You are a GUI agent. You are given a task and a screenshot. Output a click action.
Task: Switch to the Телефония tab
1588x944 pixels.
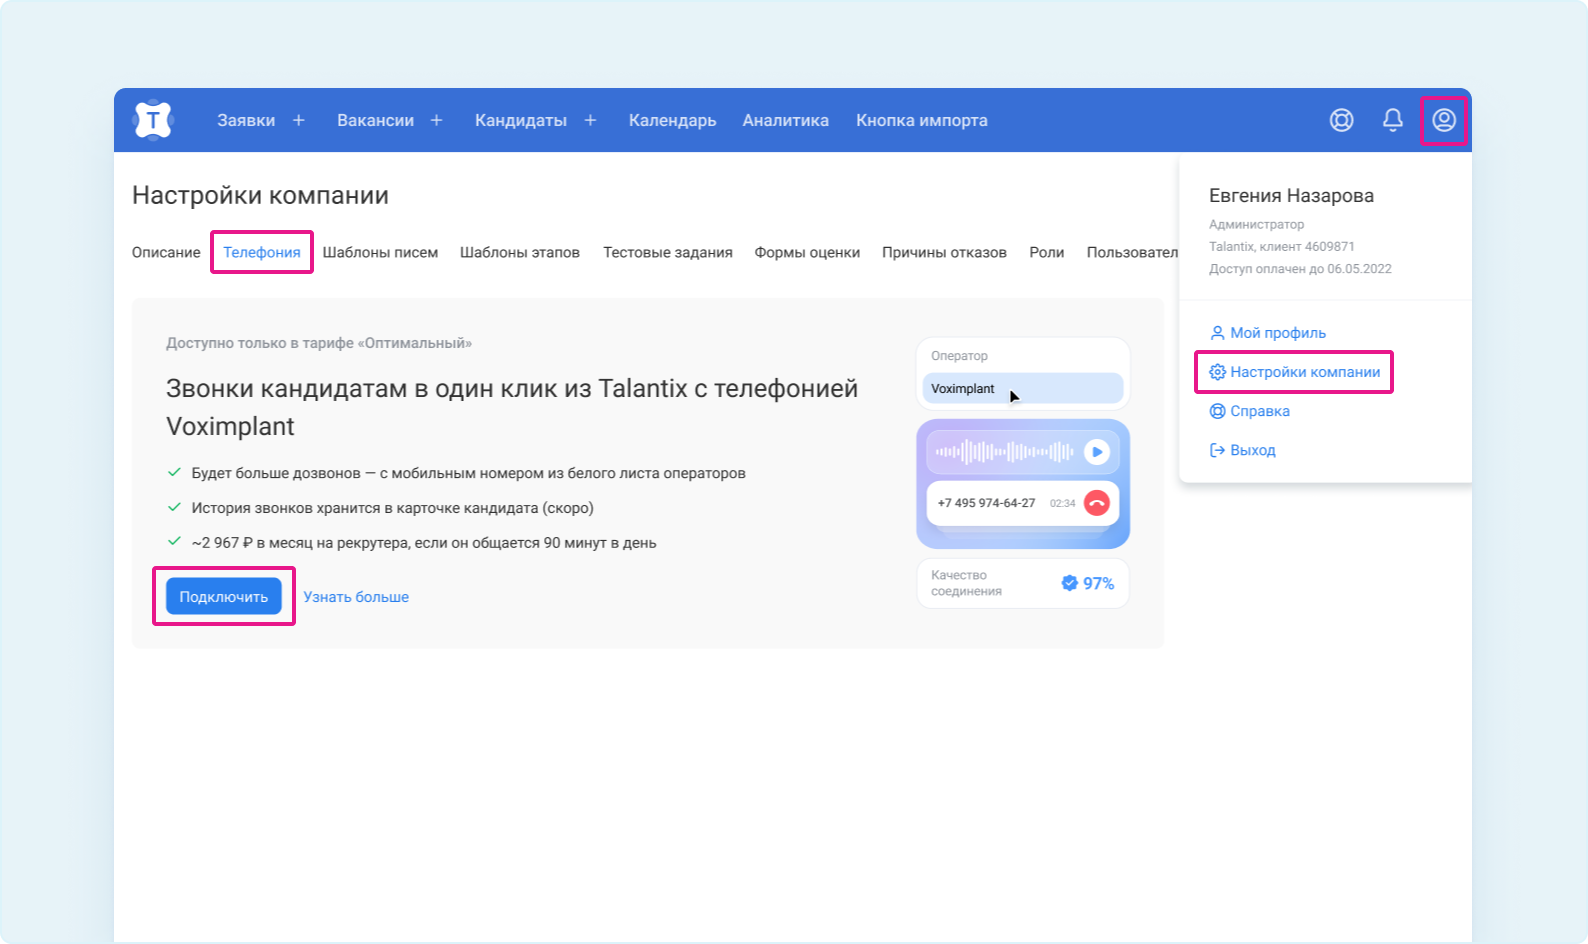(262, 252)
